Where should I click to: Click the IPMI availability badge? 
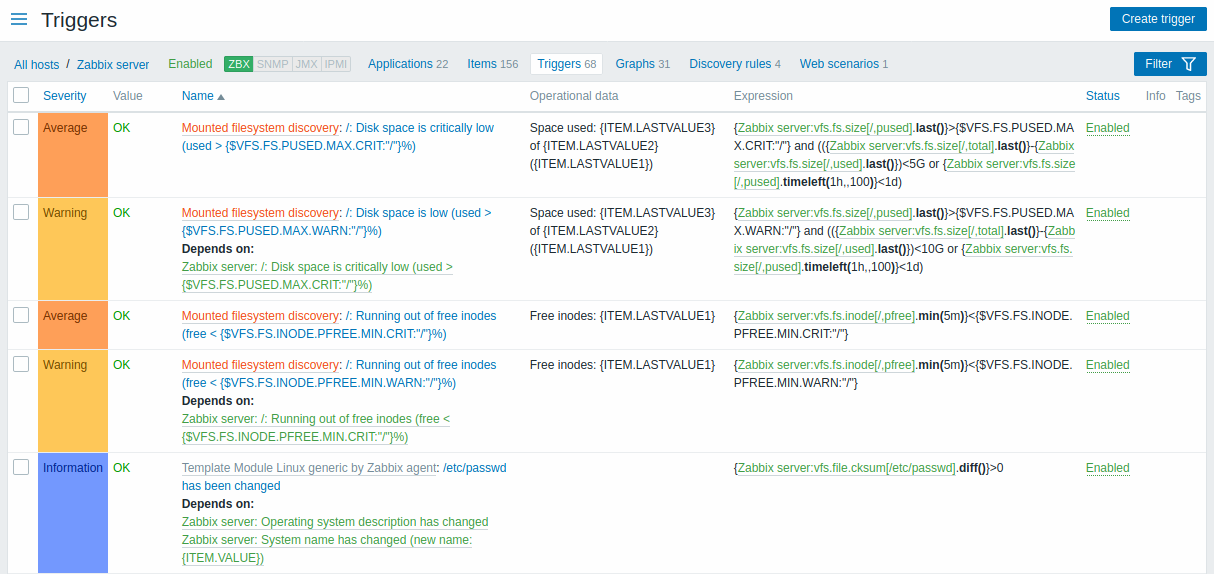pyautogui.click(x=336, y=64)
